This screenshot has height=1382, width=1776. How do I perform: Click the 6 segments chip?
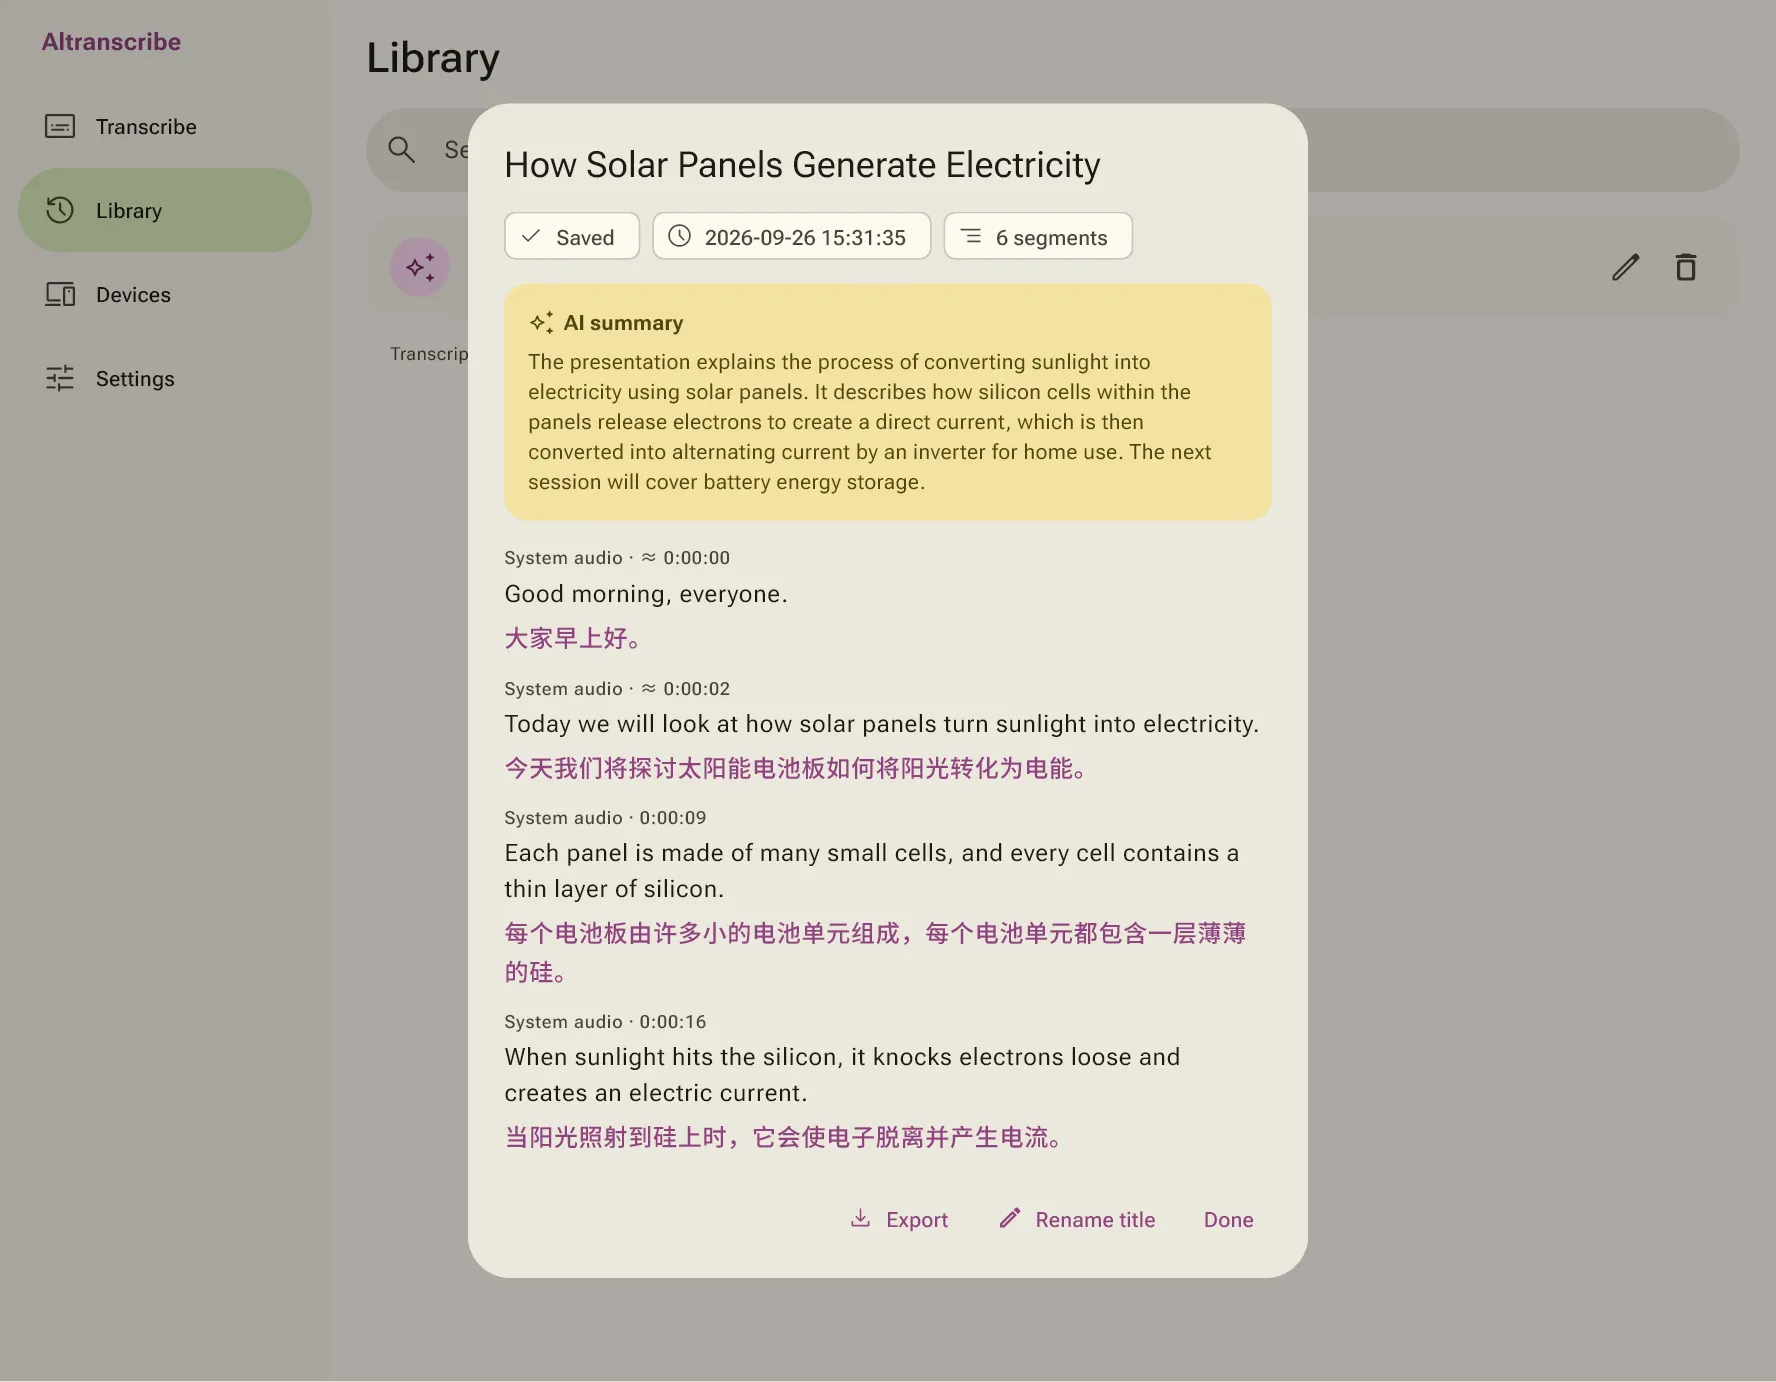(1038, 236)
